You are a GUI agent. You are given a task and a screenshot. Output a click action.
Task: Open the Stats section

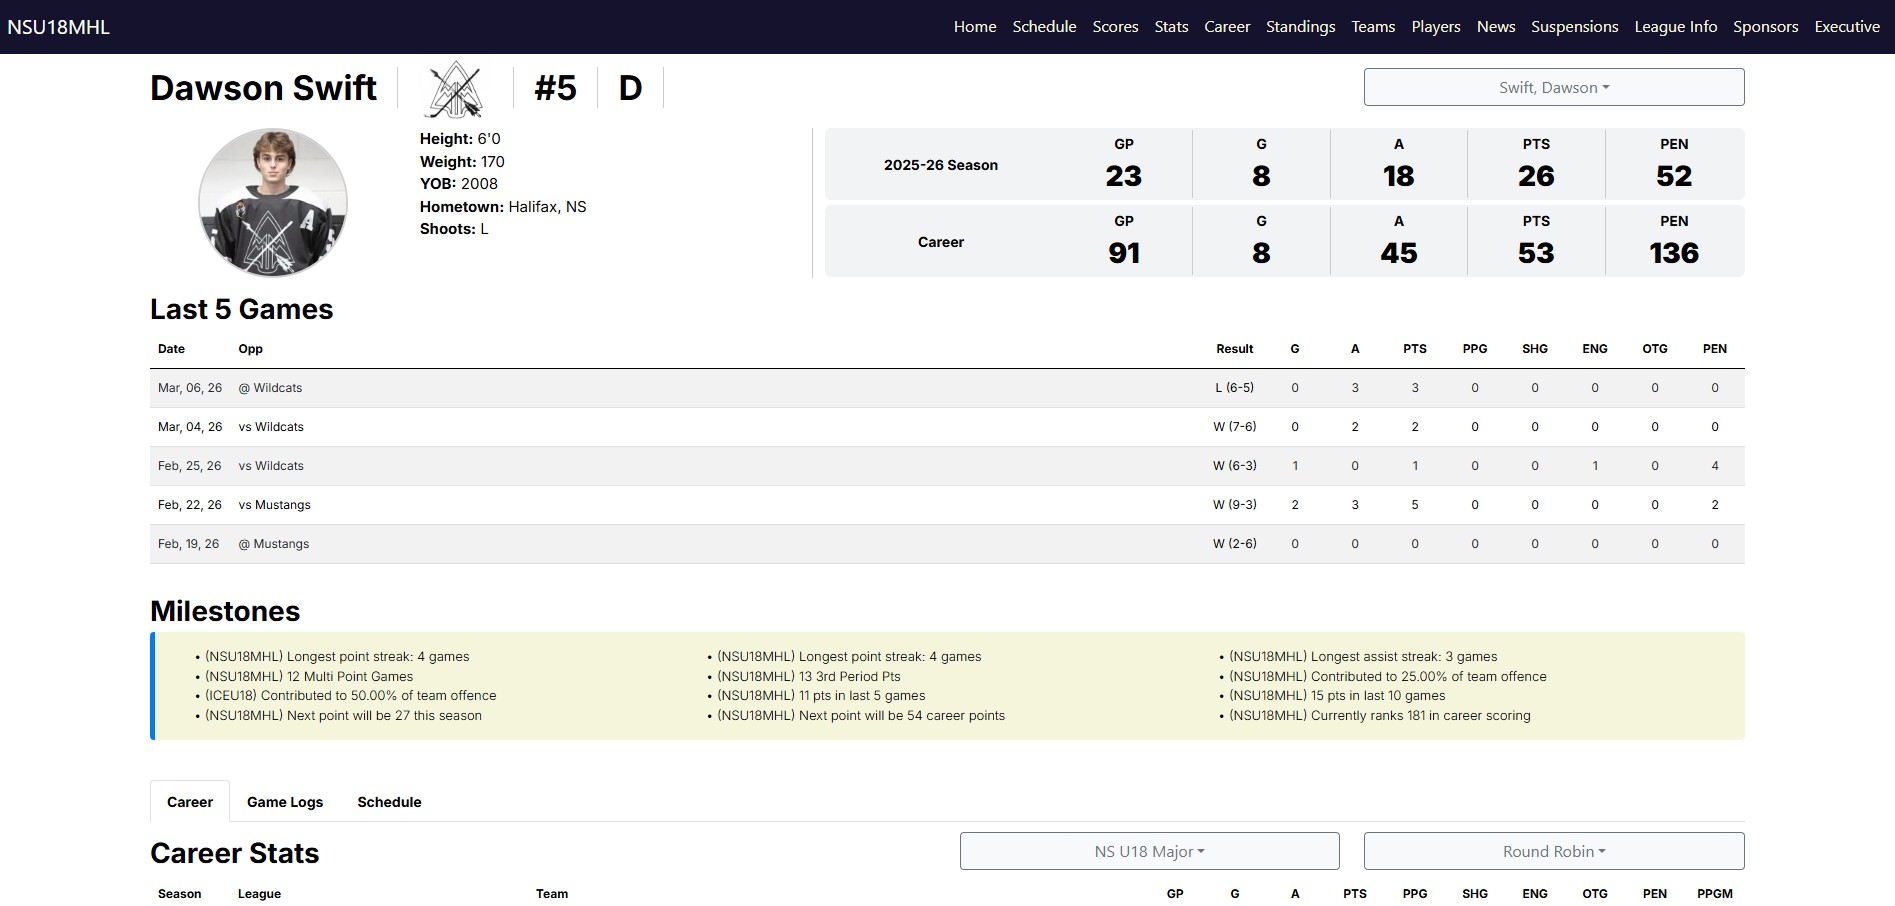pyautogui.click(x=1170, y=27)
